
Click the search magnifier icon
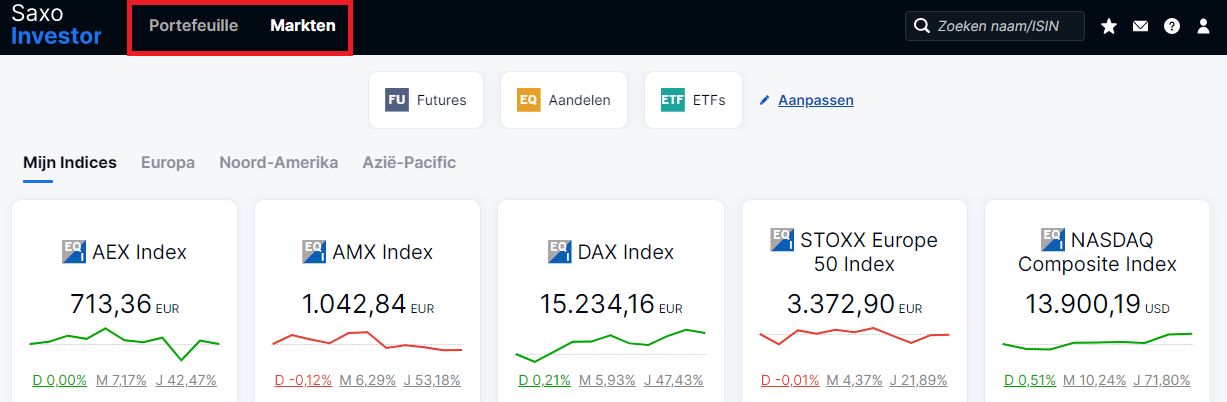click(x=921, y=26)
